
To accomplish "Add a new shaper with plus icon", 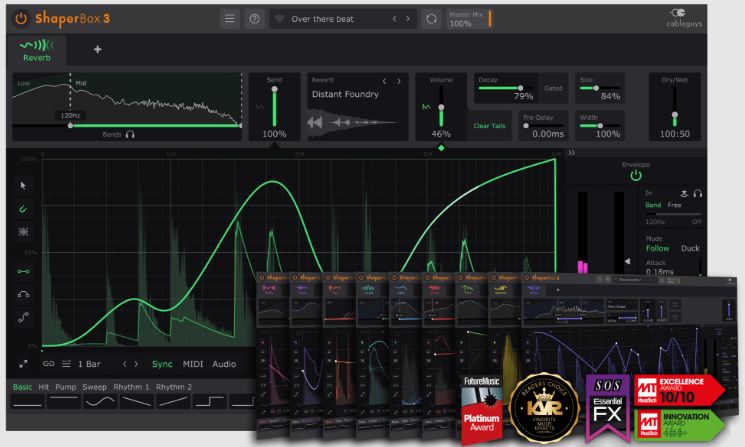I will (97, 49).
